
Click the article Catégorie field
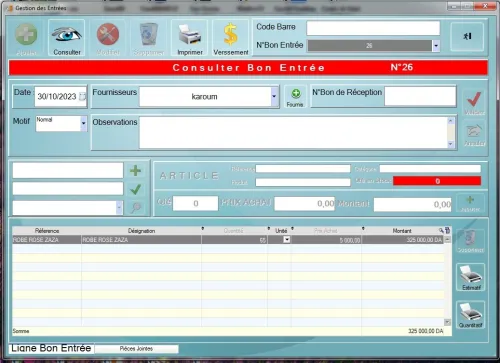430,169
